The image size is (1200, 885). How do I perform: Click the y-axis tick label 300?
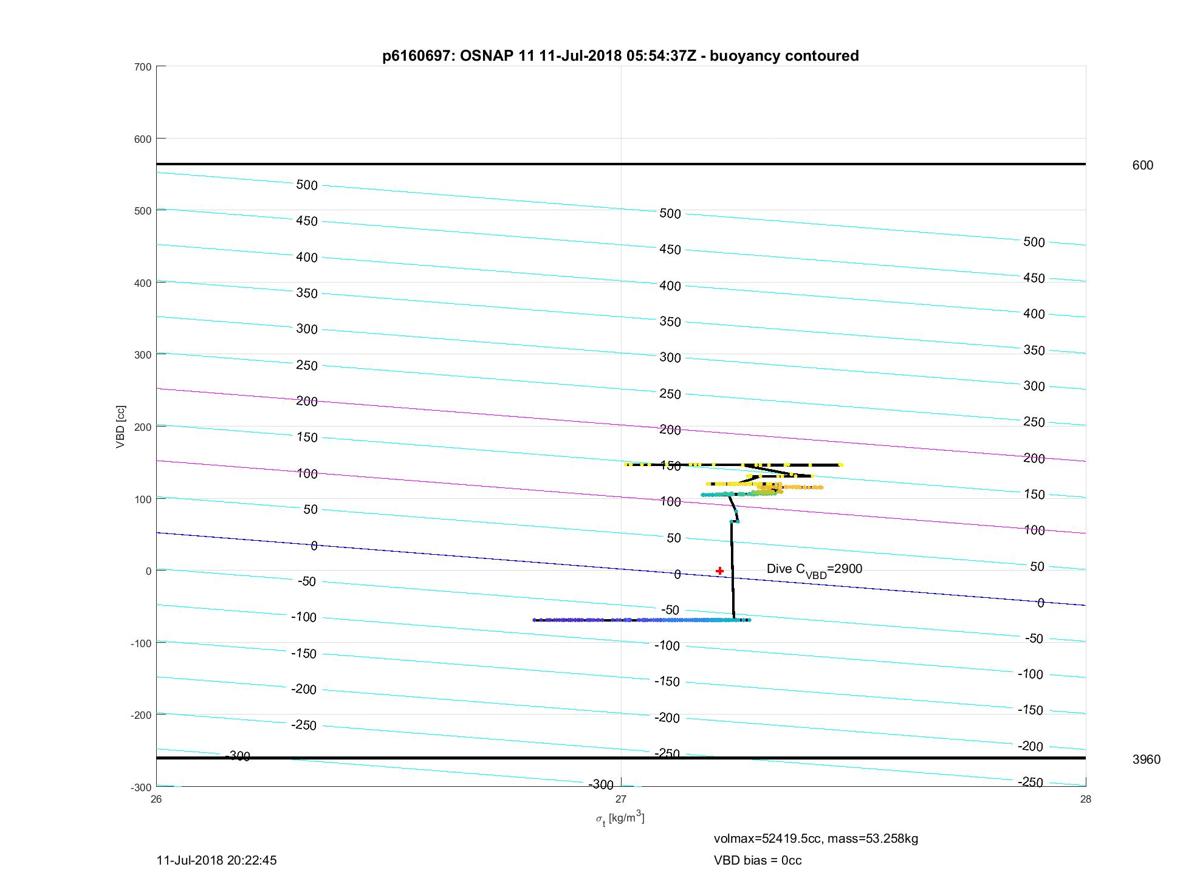click(x=142, y=355)
